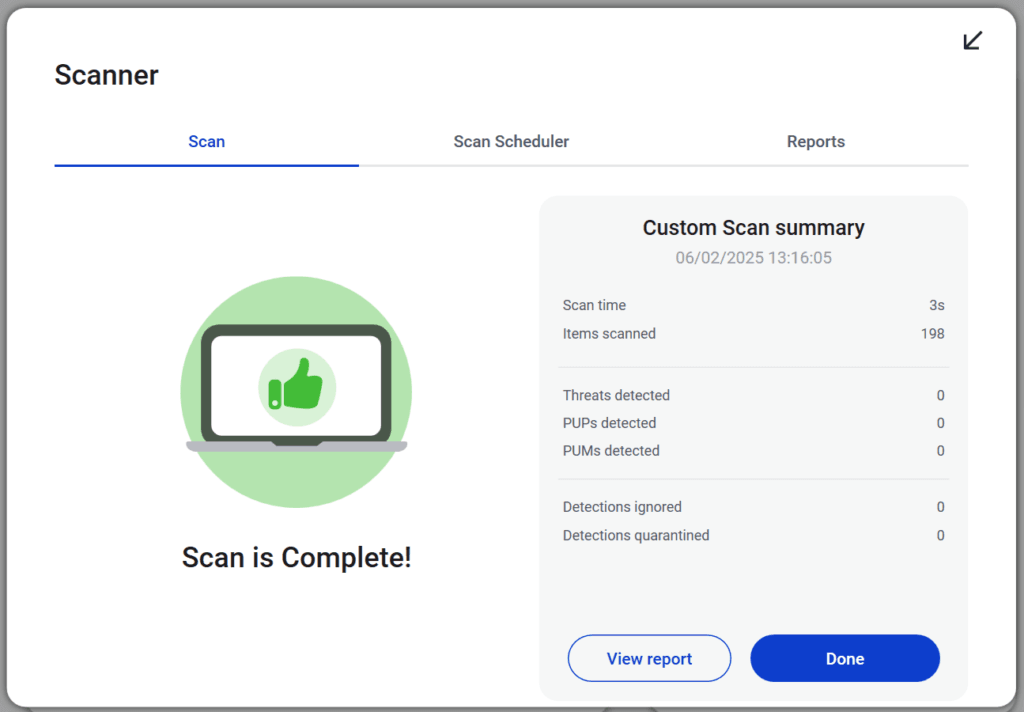Click the View report button
Image resolution: width=1024 pixels, height=712 pixels.
pyautogui.click(x=649, y=658)
